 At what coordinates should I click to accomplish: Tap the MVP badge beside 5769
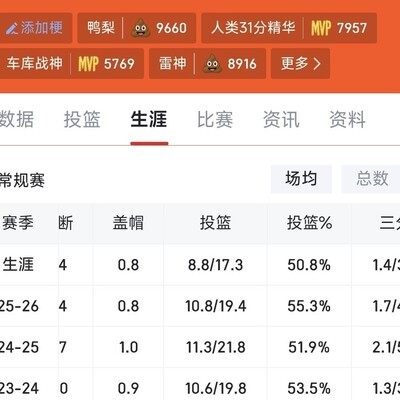click(88, 64)
